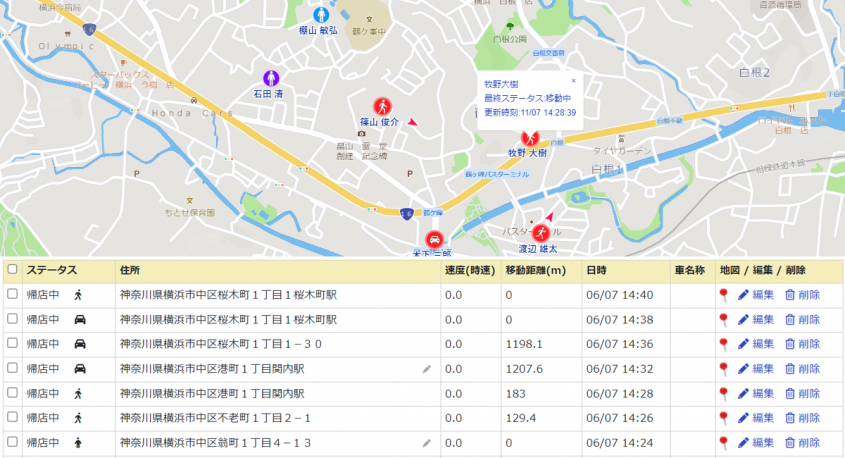Toggle the select-all checkbox in table header
Image resolution: width=845 pixels, height=458 pixels.
click(12, 269)
